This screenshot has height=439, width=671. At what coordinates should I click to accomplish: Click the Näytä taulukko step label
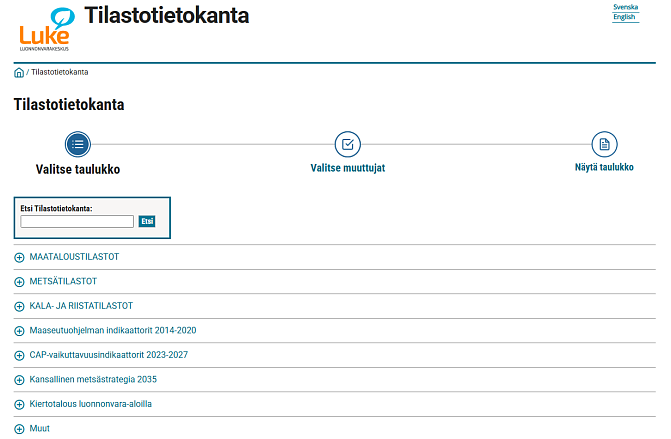point(604,167)
